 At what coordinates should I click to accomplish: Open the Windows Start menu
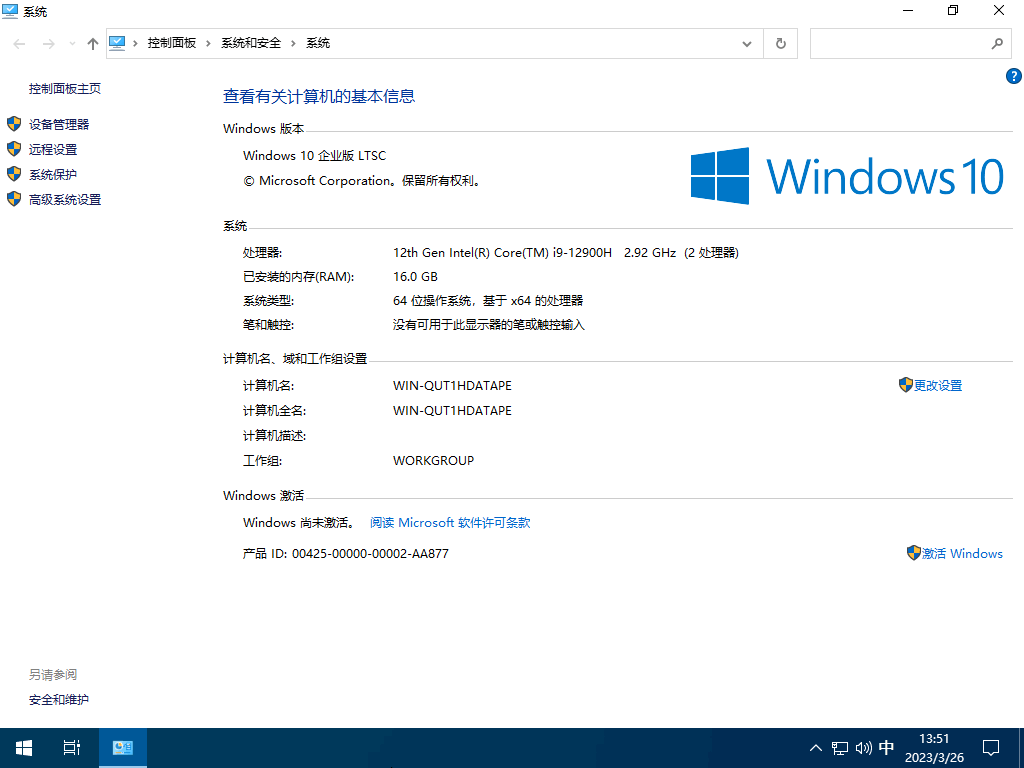tap(24, 747)
